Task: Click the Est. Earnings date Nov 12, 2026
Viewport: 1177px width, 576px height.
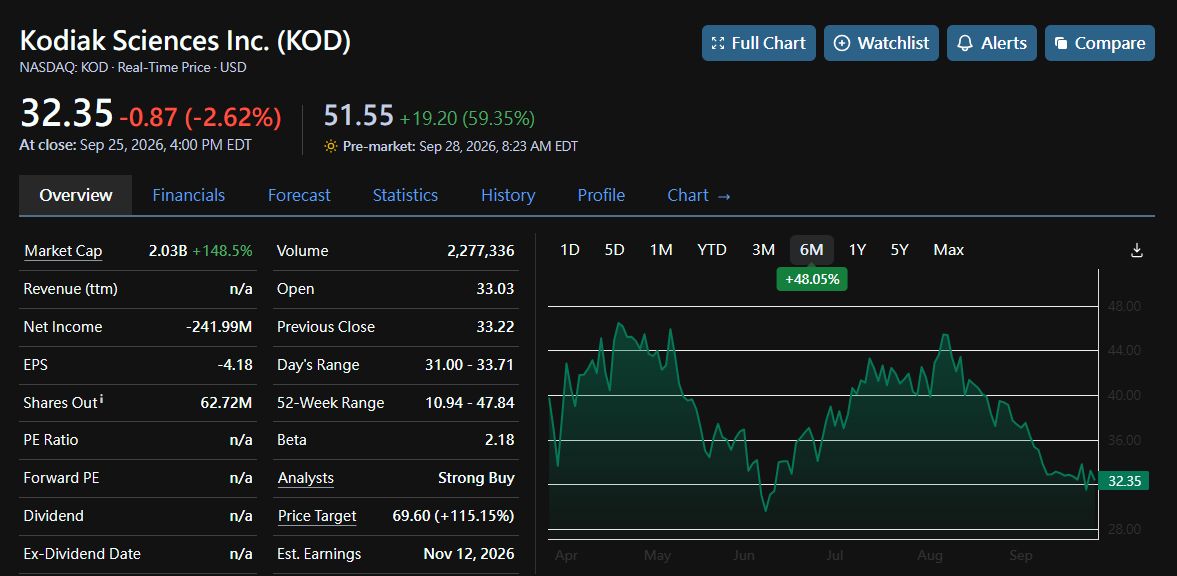Action: [469, 554]
